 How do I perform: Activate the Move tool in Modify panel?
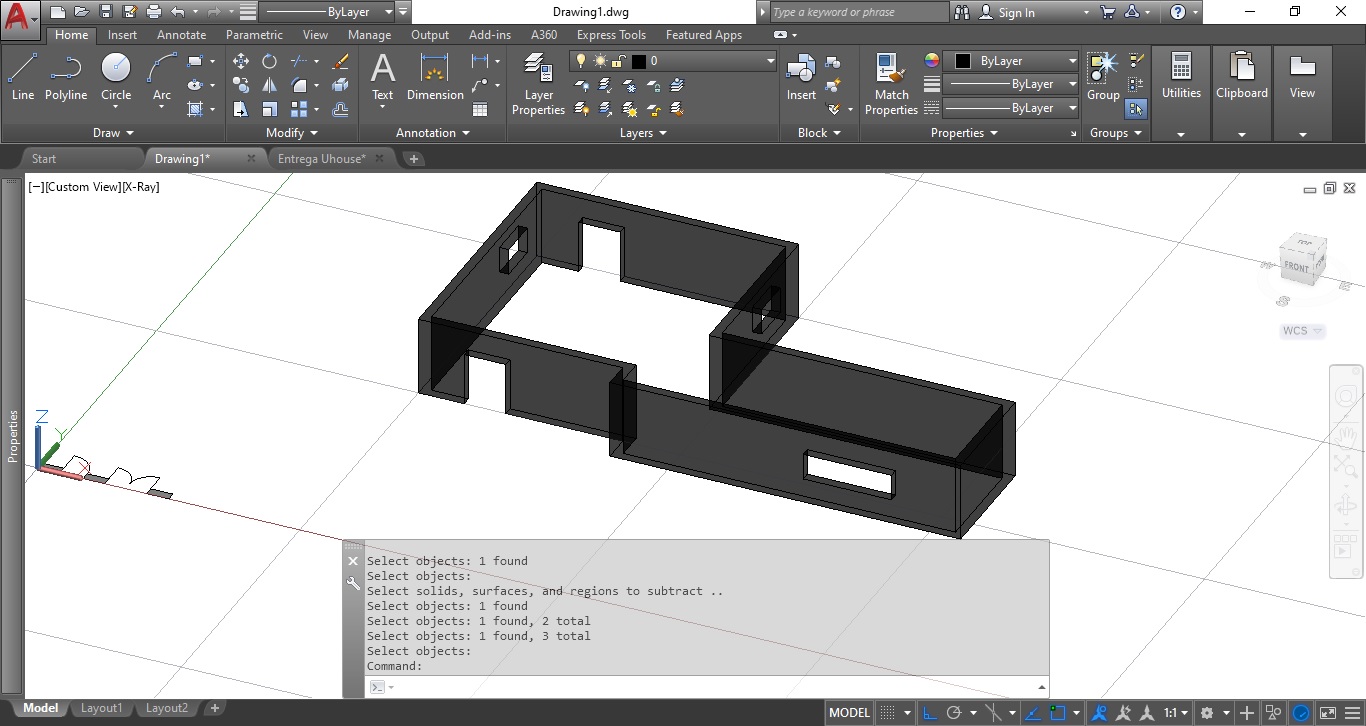241,61
